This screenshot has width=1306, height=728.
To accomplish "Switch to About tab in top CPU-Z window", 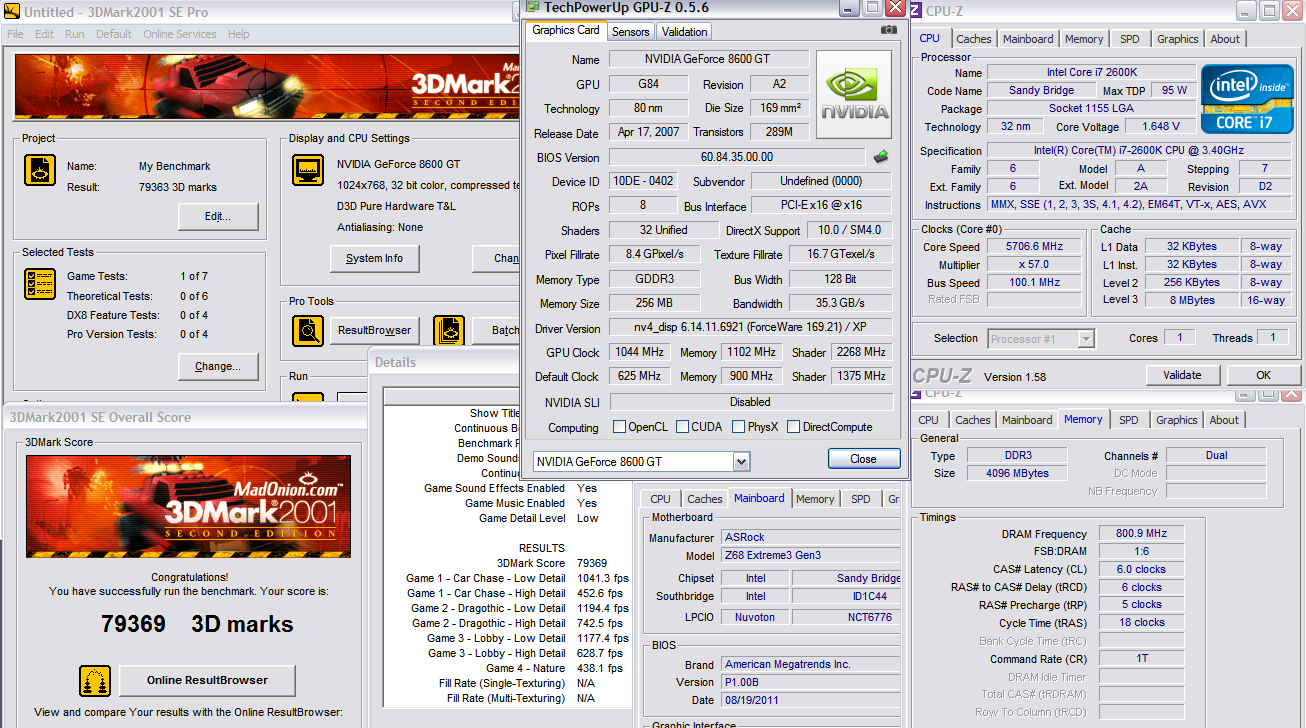I will [x=1225, y=39].
